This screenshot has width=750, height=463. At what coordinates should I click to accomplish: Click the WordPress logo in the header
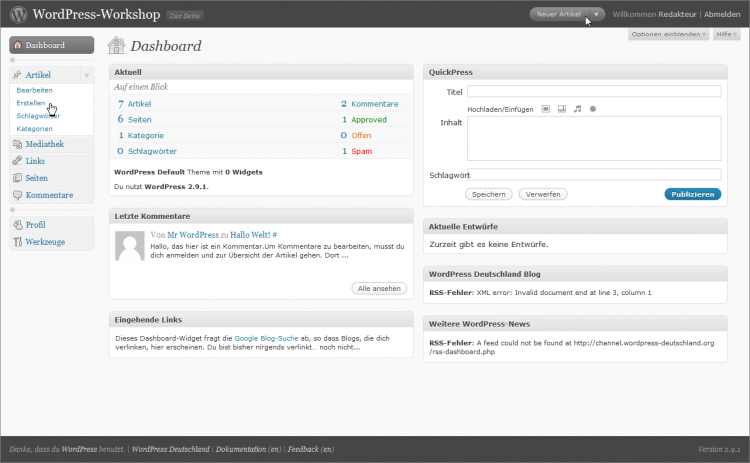pos(19,14)
